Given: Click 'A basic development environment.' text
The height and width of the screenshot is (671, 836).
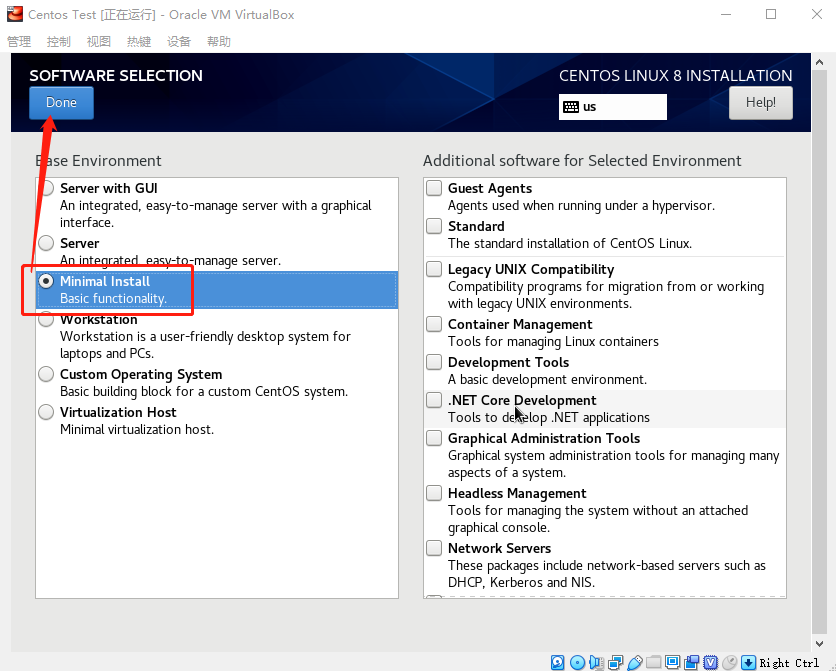Looking at the screenshot, I should [547, 379].
